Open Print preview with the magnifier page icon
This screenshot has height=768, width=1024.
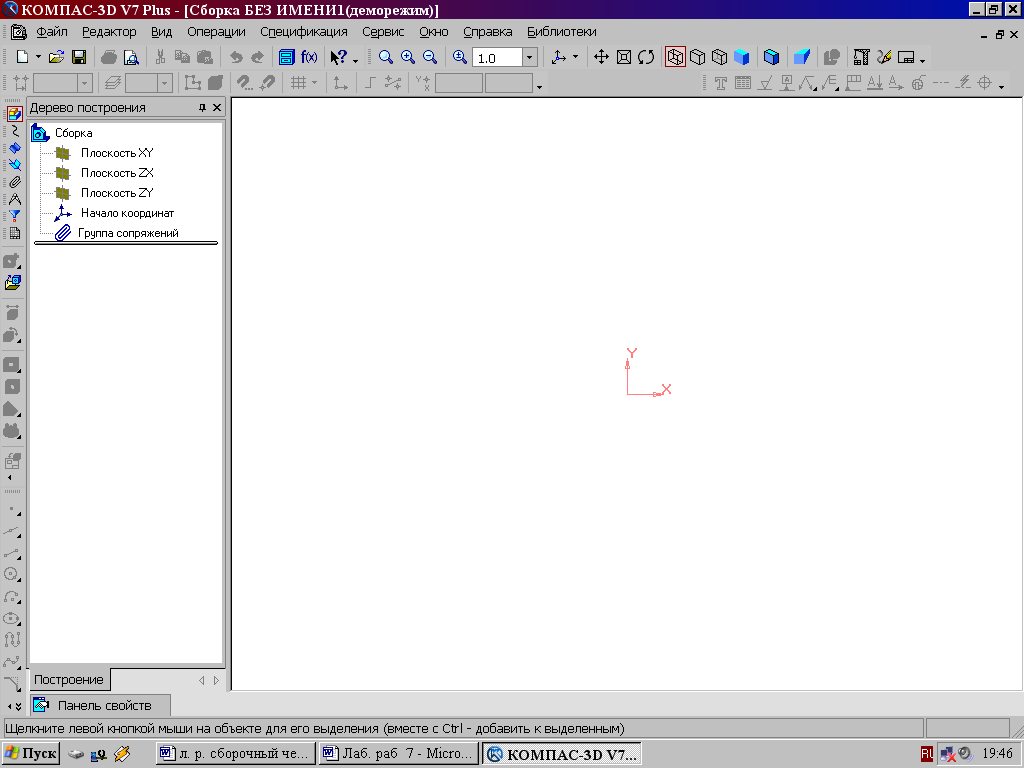coord(131,57)
